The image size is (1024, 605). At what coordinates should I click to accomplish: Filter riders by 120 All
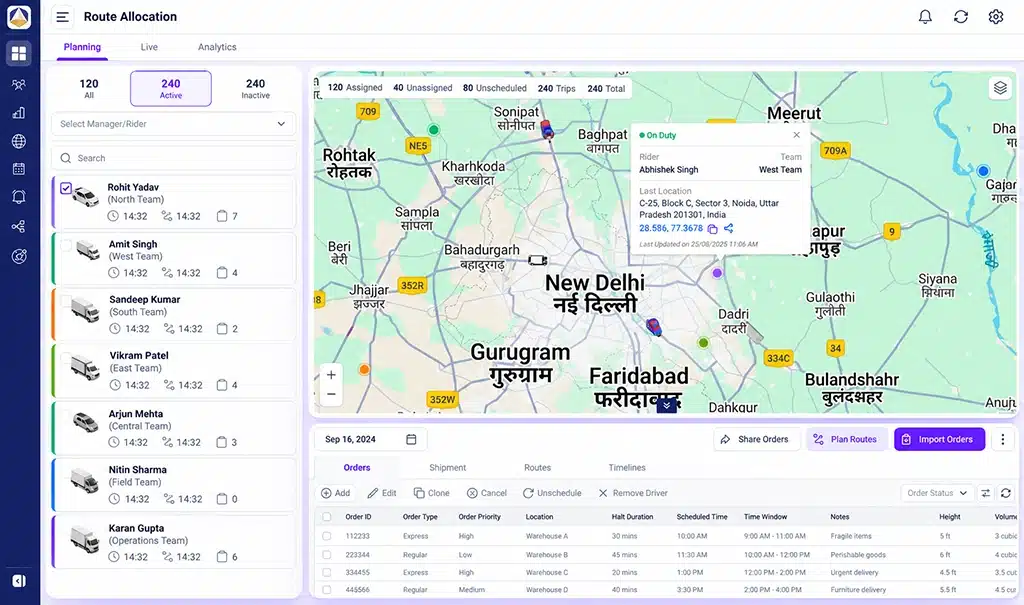[x=89, y=88]
